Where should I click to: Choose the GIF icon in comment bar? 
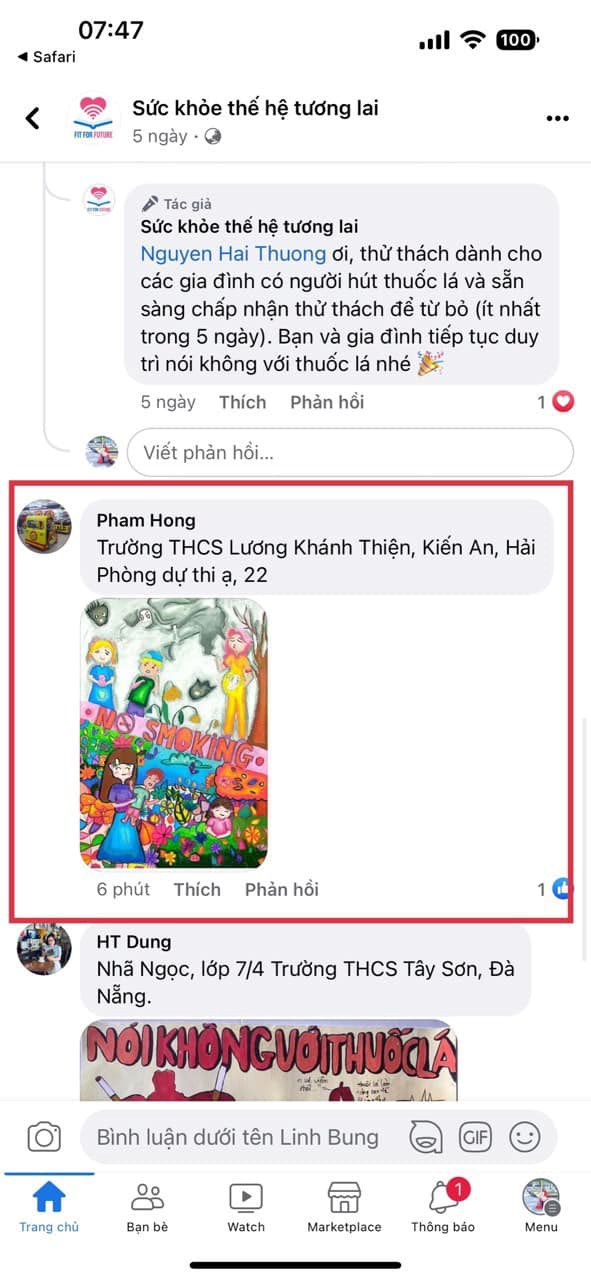pos(475,1137)
